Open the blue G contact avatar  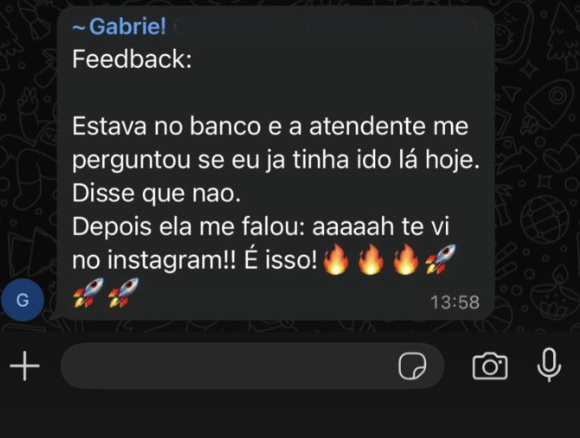point(23,300)
